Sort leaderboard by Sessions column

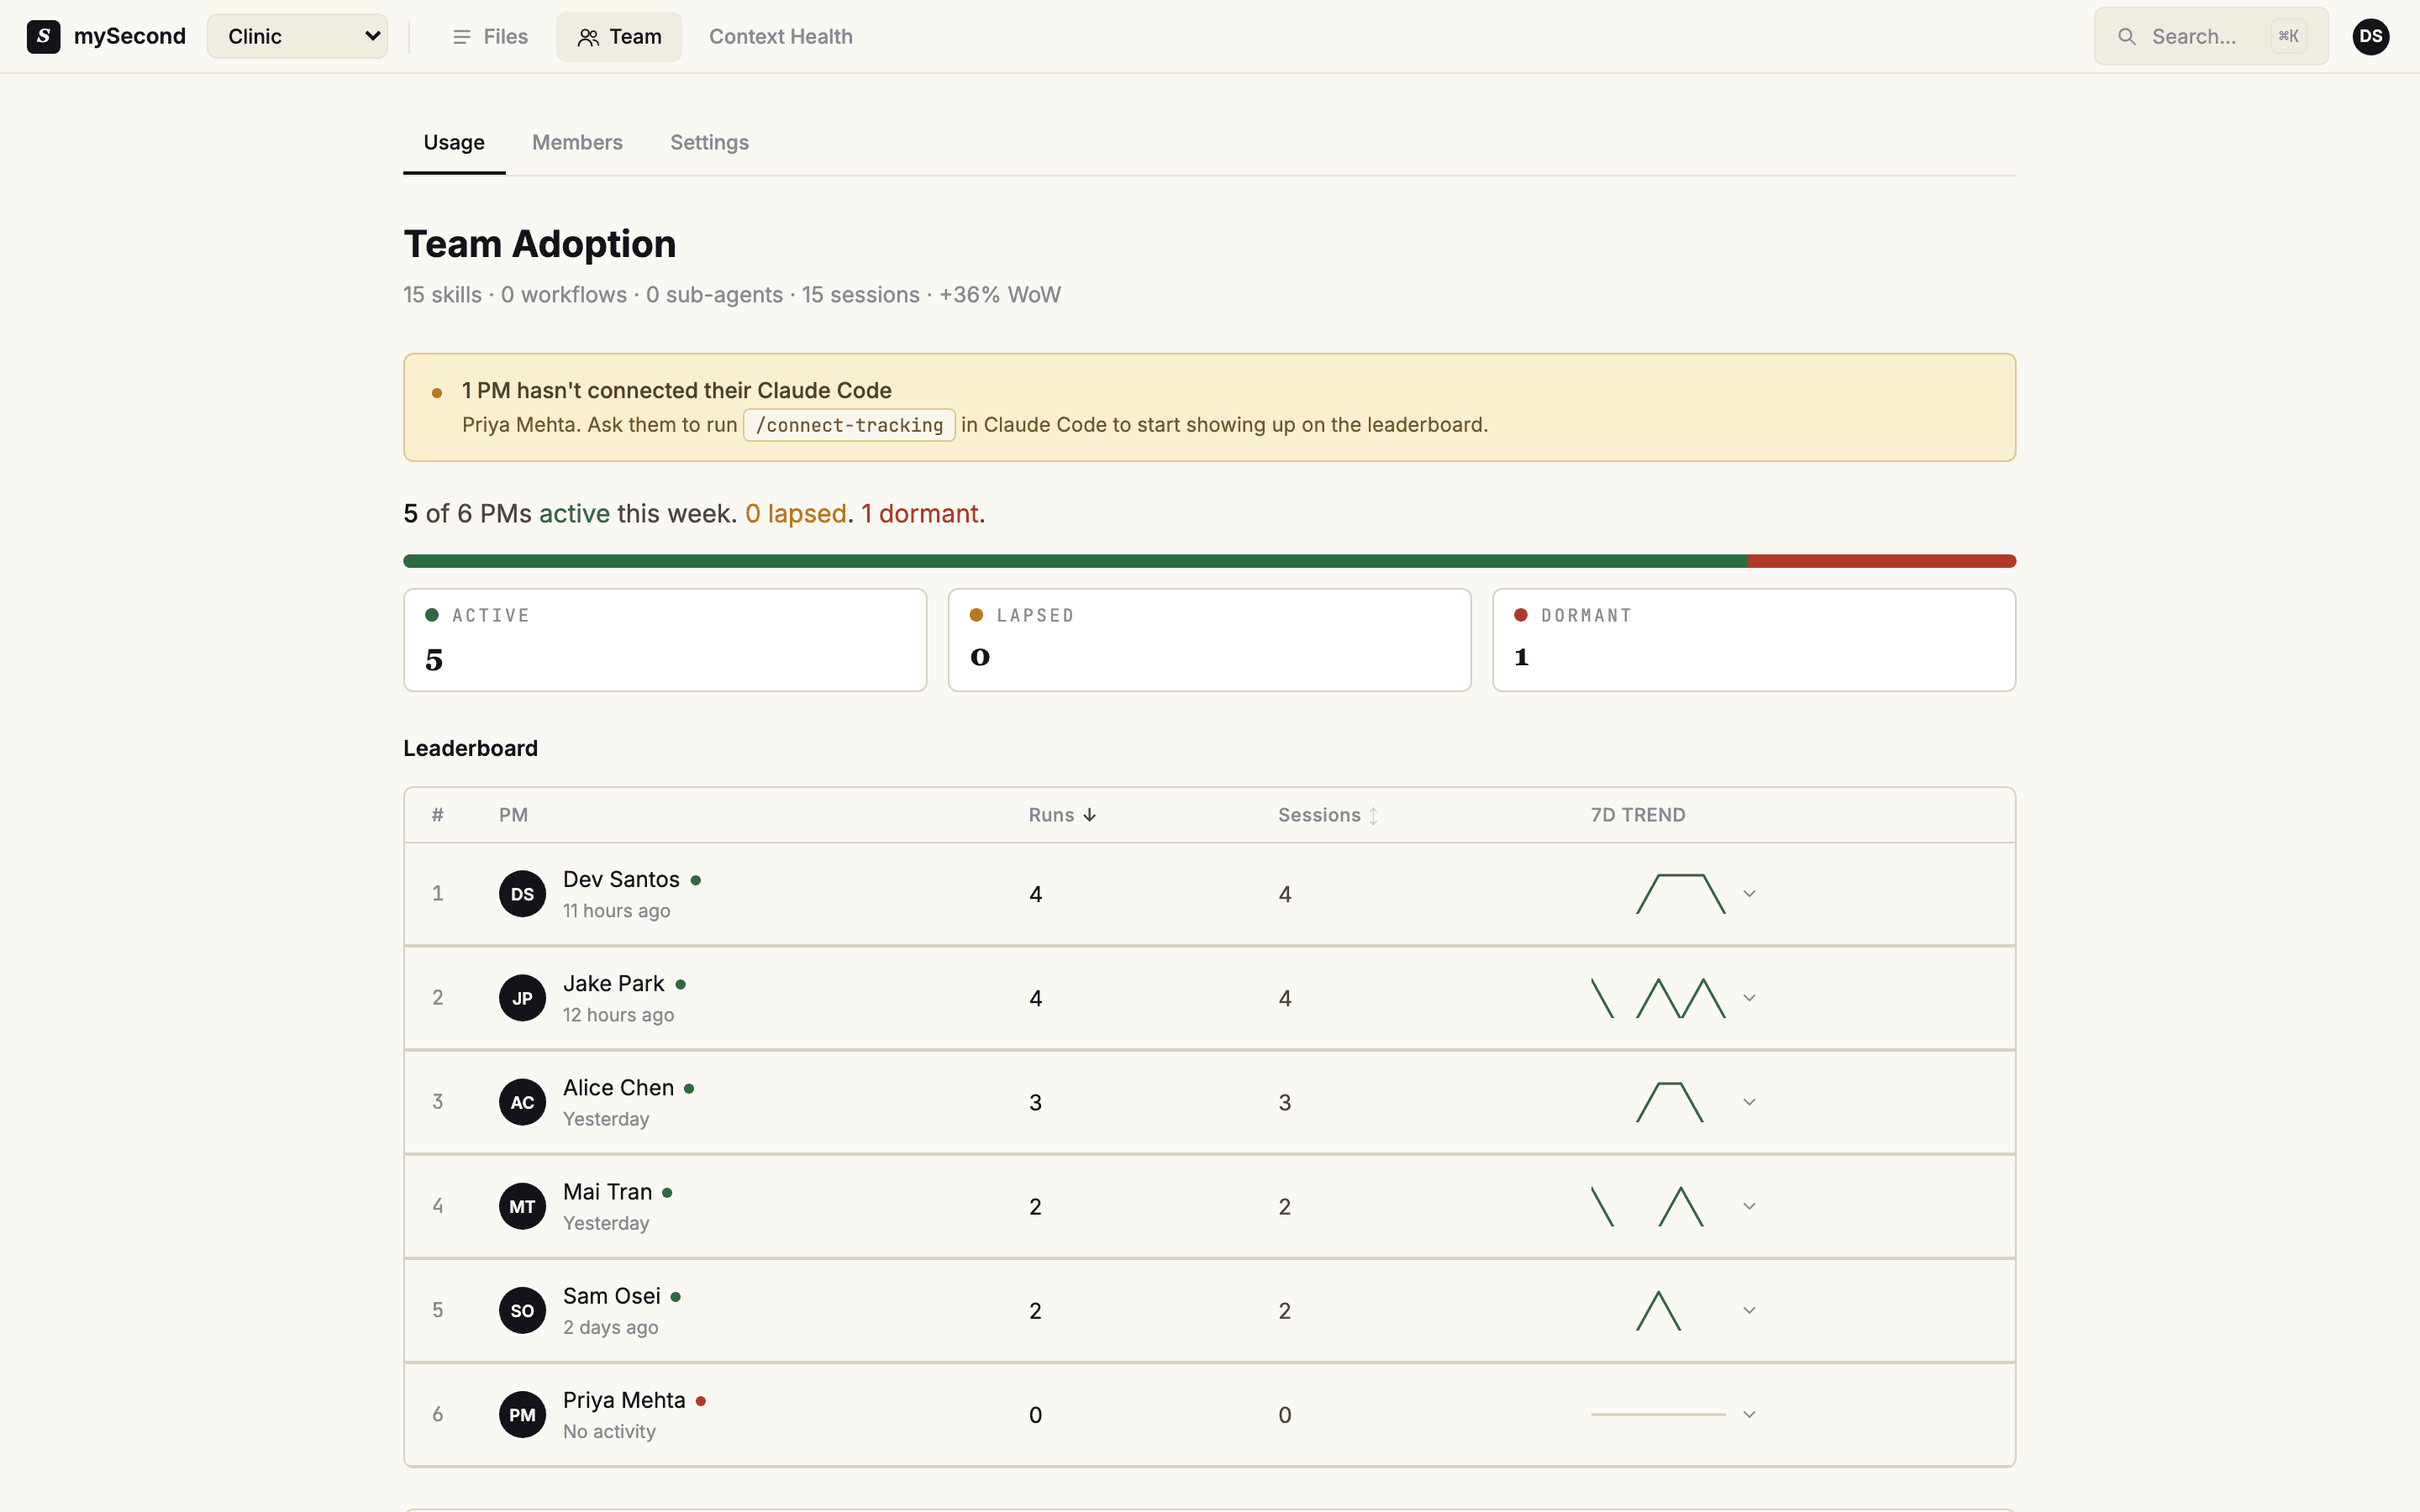click(x=1328, y=815)
